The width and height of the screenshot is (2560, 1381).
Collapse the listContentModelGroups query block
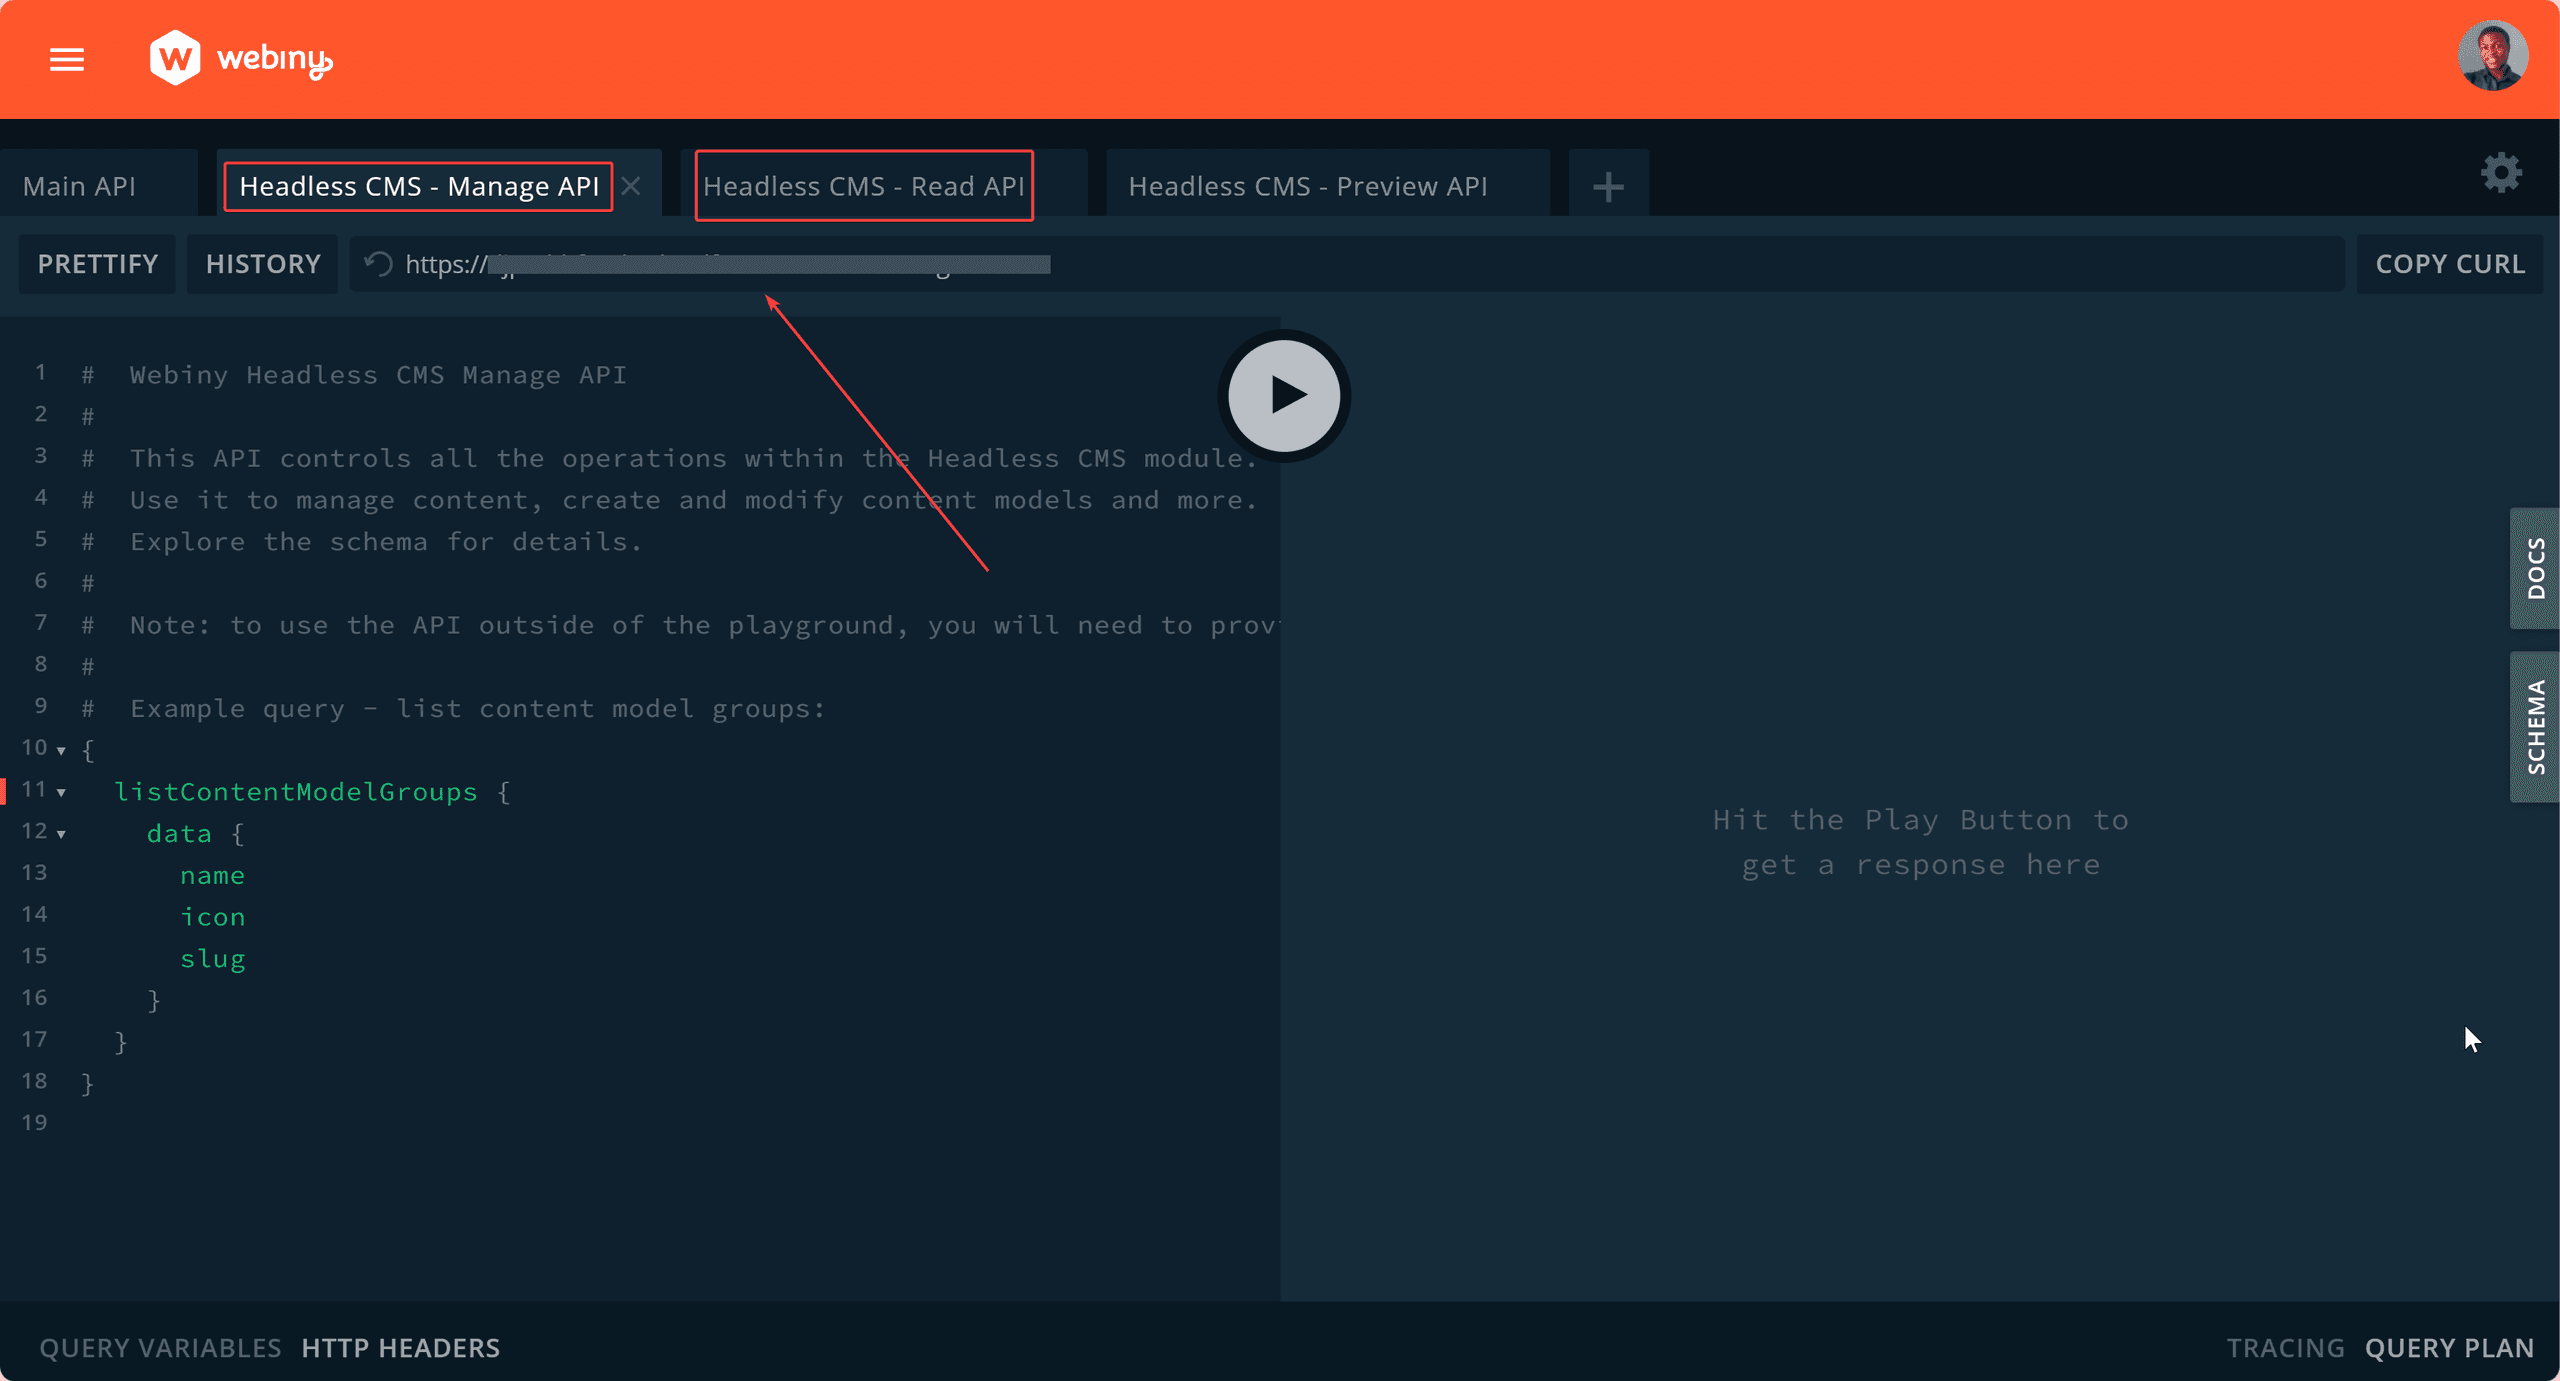(x=62, y=791)
